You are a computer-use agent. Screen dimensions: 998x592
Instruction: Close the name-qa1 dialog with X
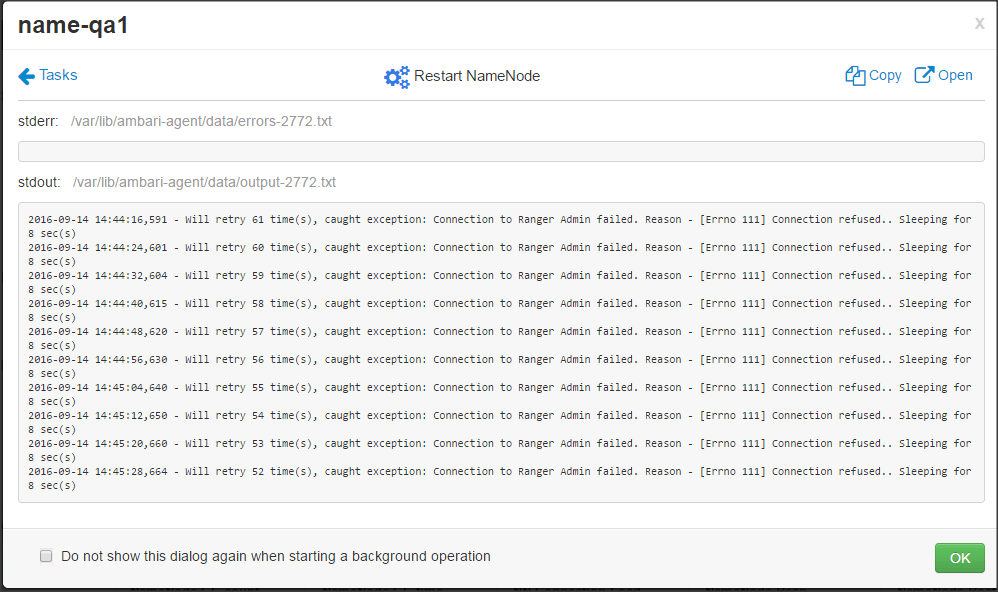click(x=979, y=24)
